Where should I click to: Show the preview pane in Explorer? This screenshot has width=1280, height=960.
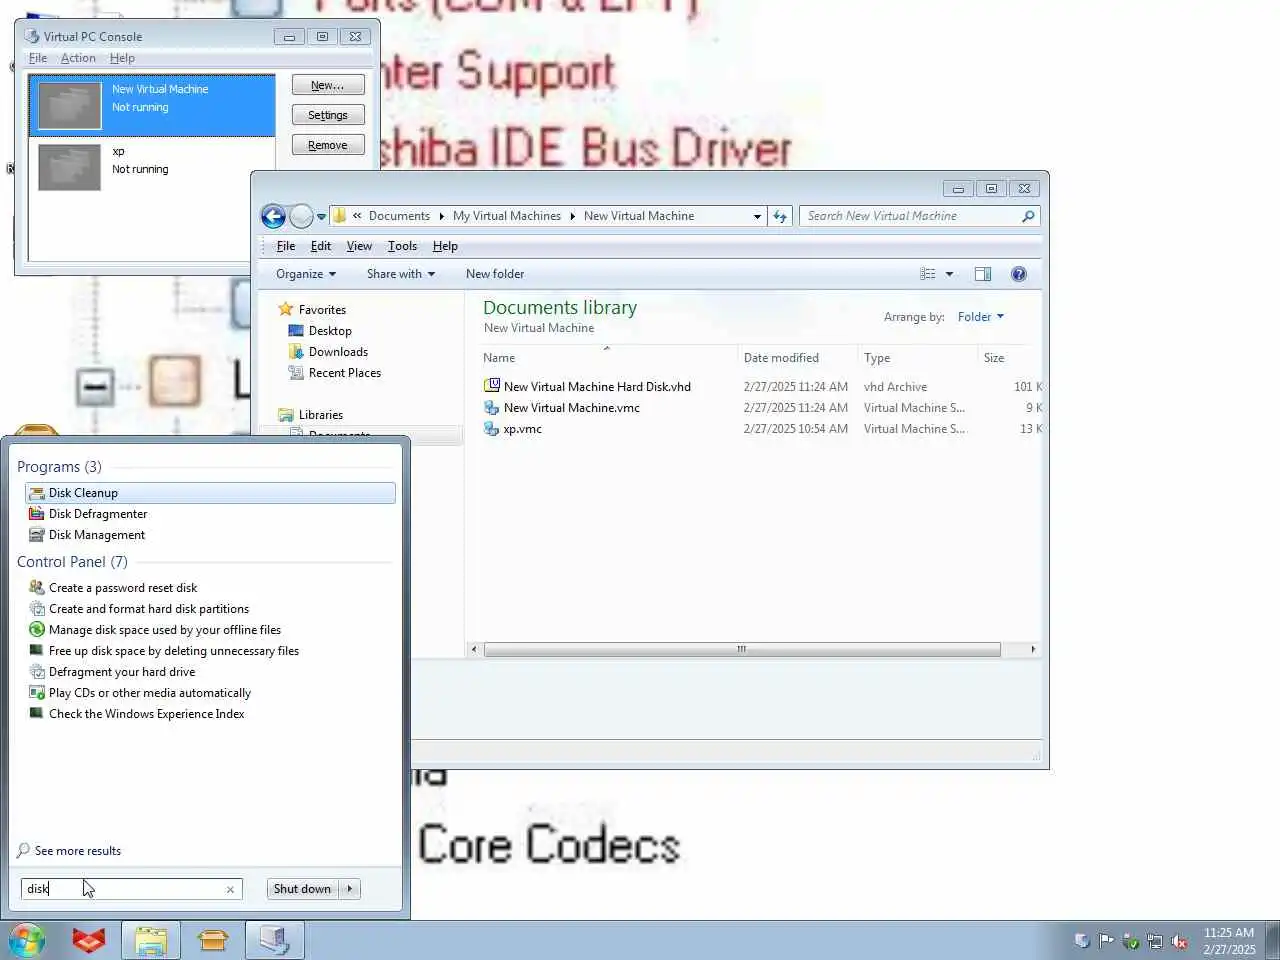point(983,274)
